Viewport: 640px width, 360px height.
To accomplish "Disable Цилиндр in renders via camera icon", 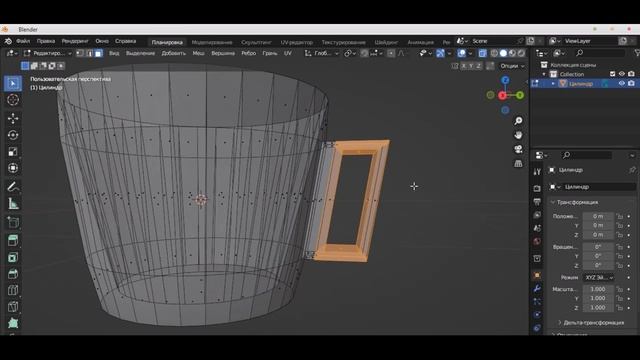I will tap(631, 83).
